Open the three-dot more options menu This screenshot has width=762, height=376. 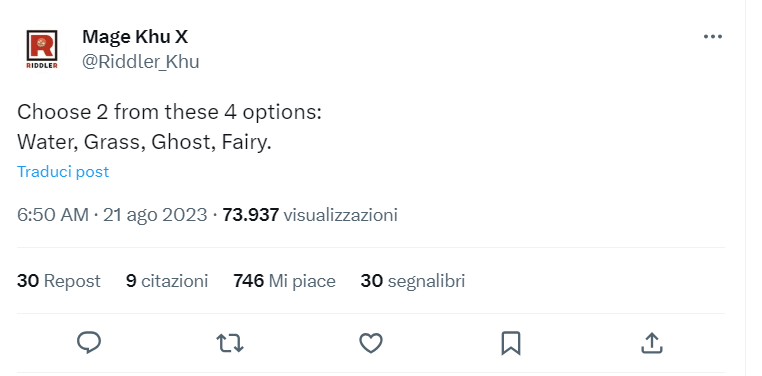coord(712,37)
